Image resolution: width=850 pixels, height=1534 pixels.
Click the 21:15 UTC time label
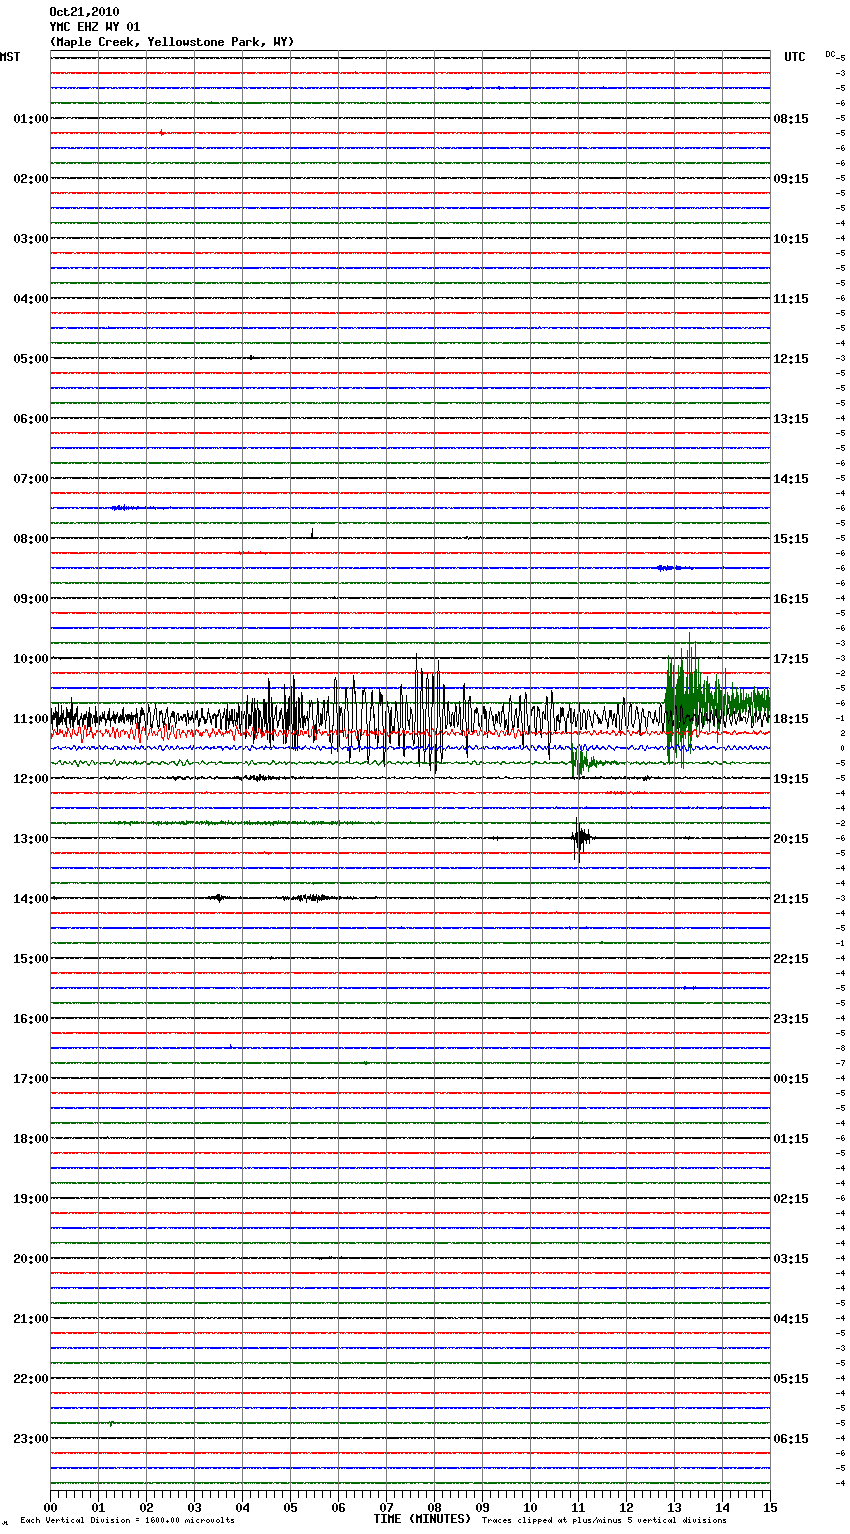click(791, 899)
